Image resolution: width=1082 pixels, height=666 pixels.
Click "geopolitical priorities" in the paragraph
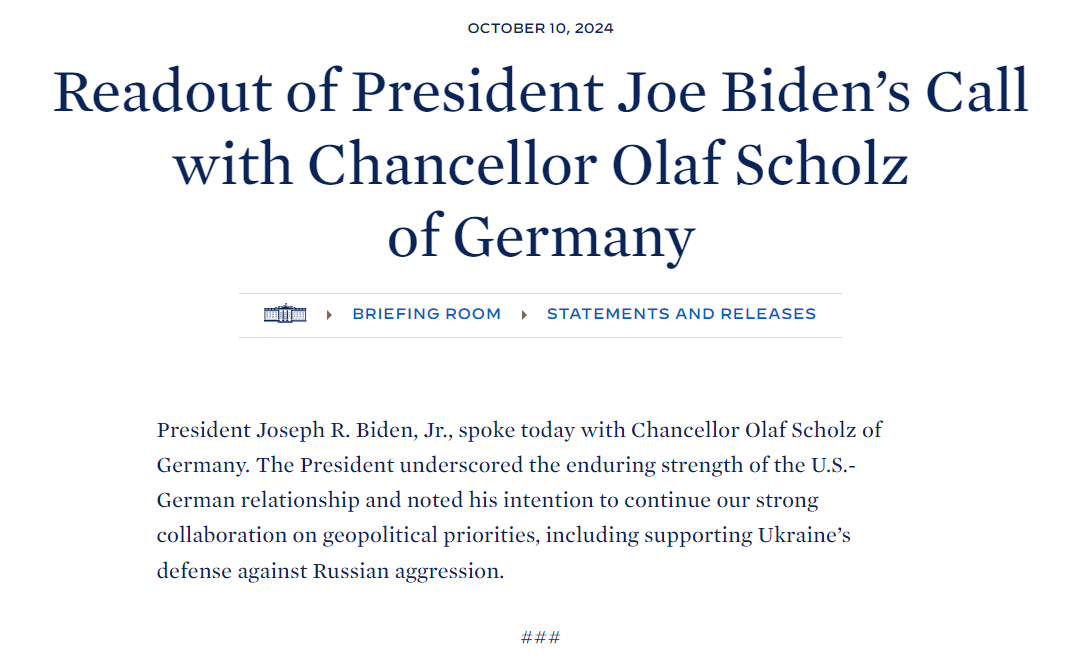(431, 535)
